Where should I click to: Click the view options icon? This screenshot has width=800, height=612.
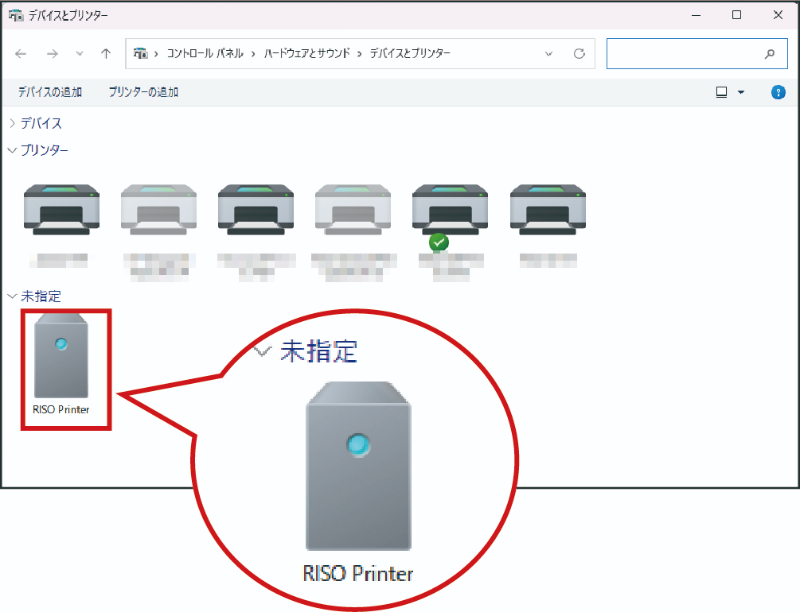coord(721,92)
